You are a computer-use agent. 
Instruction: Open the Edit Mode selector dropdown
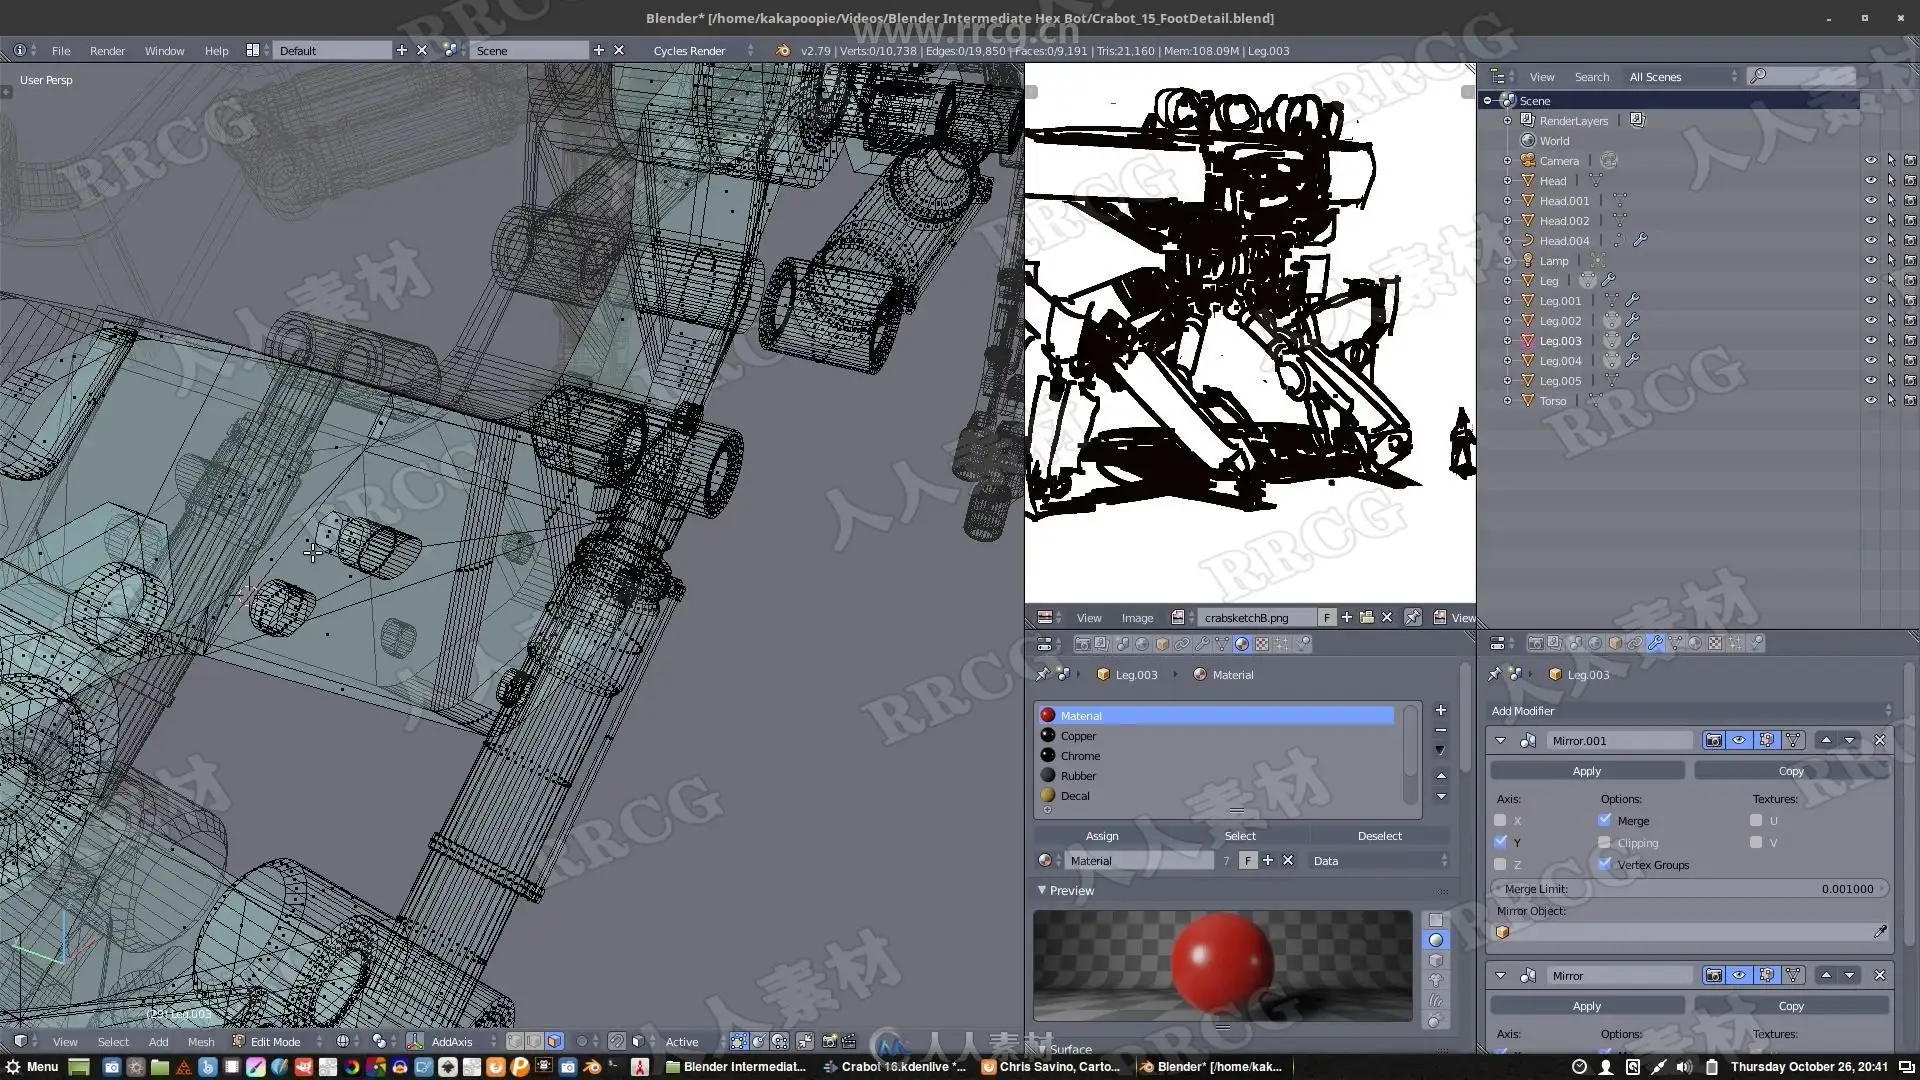277,1042
